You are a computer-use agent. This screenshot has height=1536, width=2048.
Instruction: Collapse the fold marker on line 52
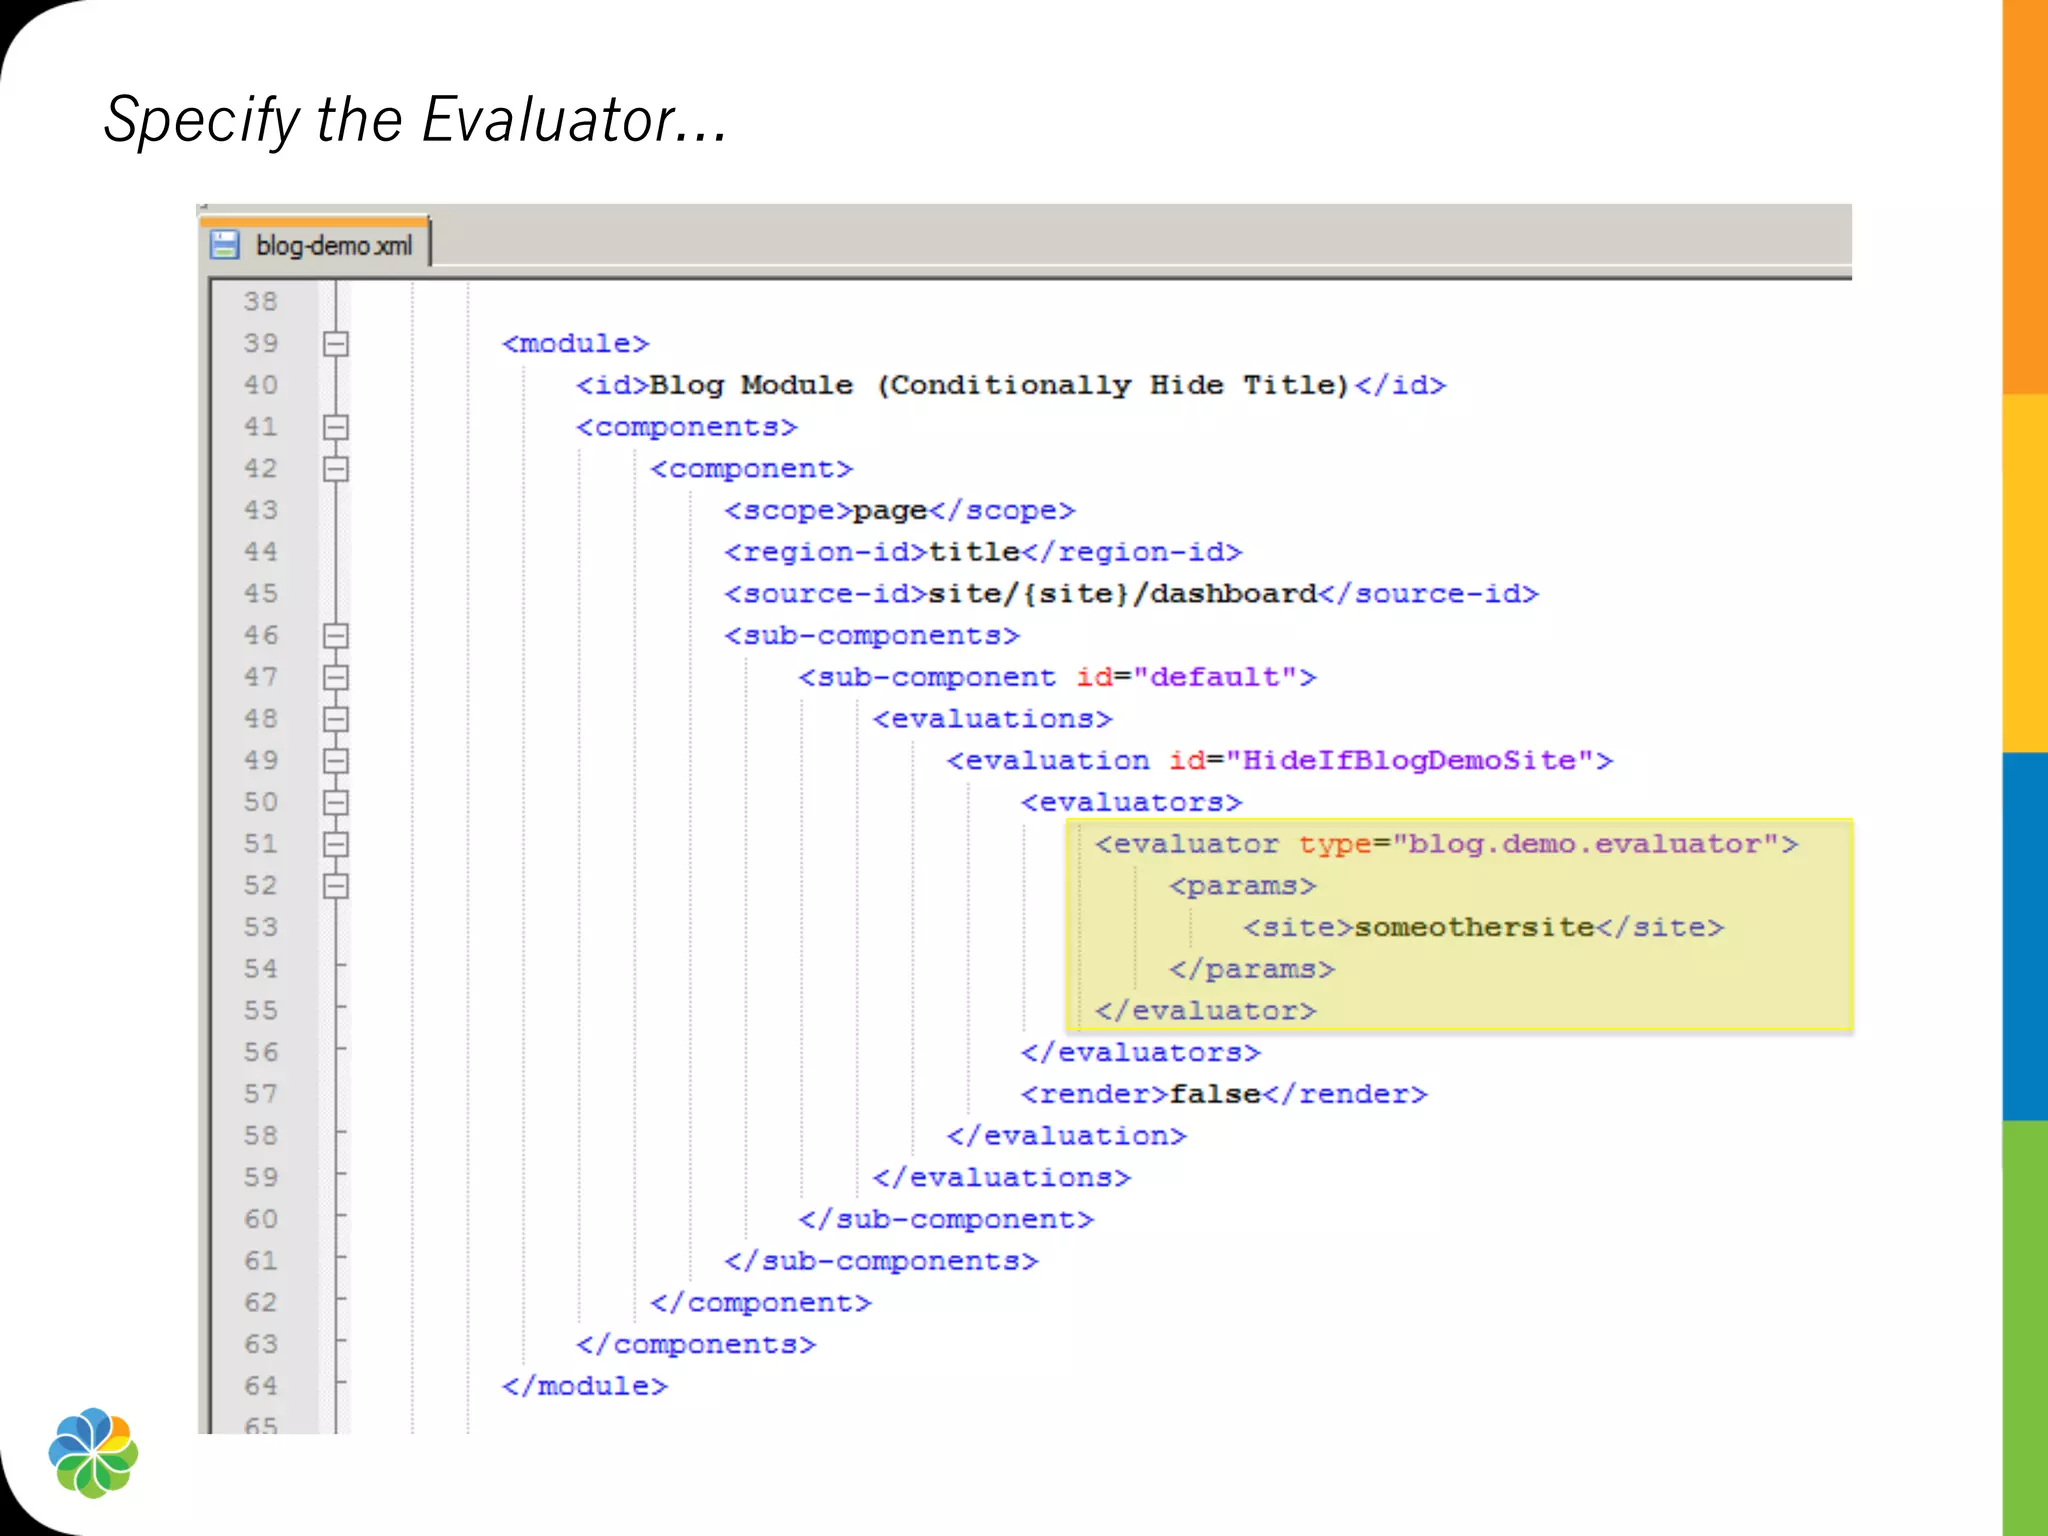336,886
